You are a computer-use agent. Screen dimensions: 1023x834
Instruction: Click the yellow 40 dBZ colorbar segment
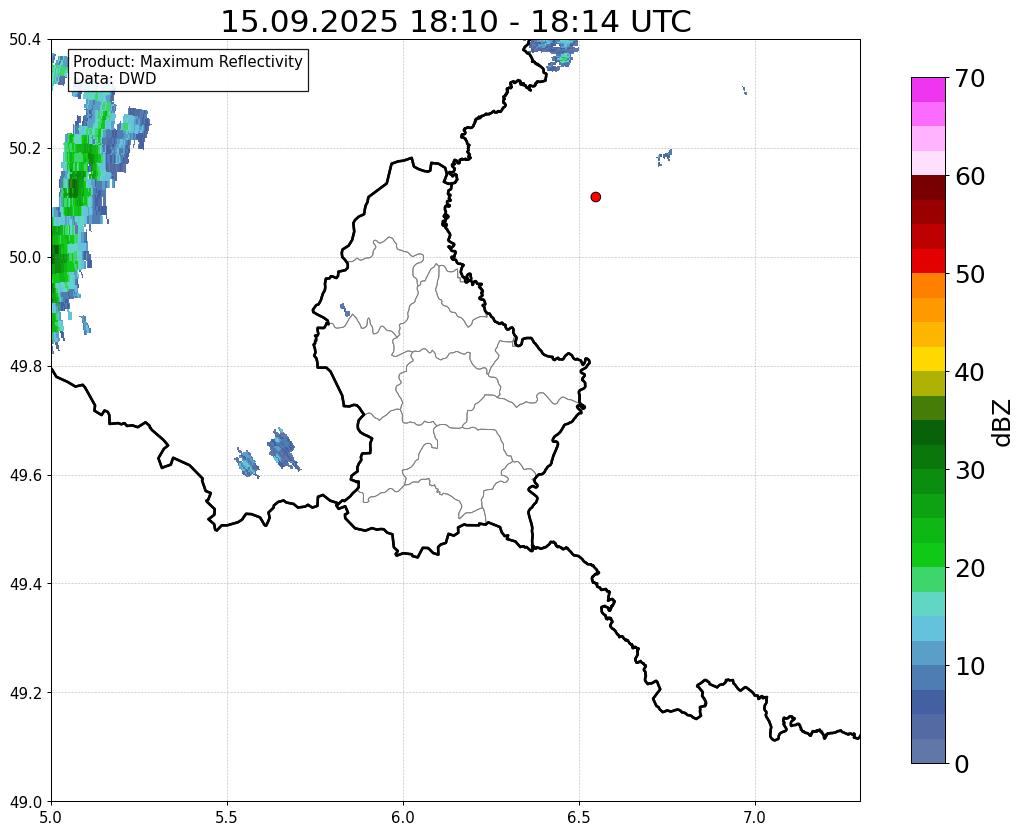click(928, 359)
